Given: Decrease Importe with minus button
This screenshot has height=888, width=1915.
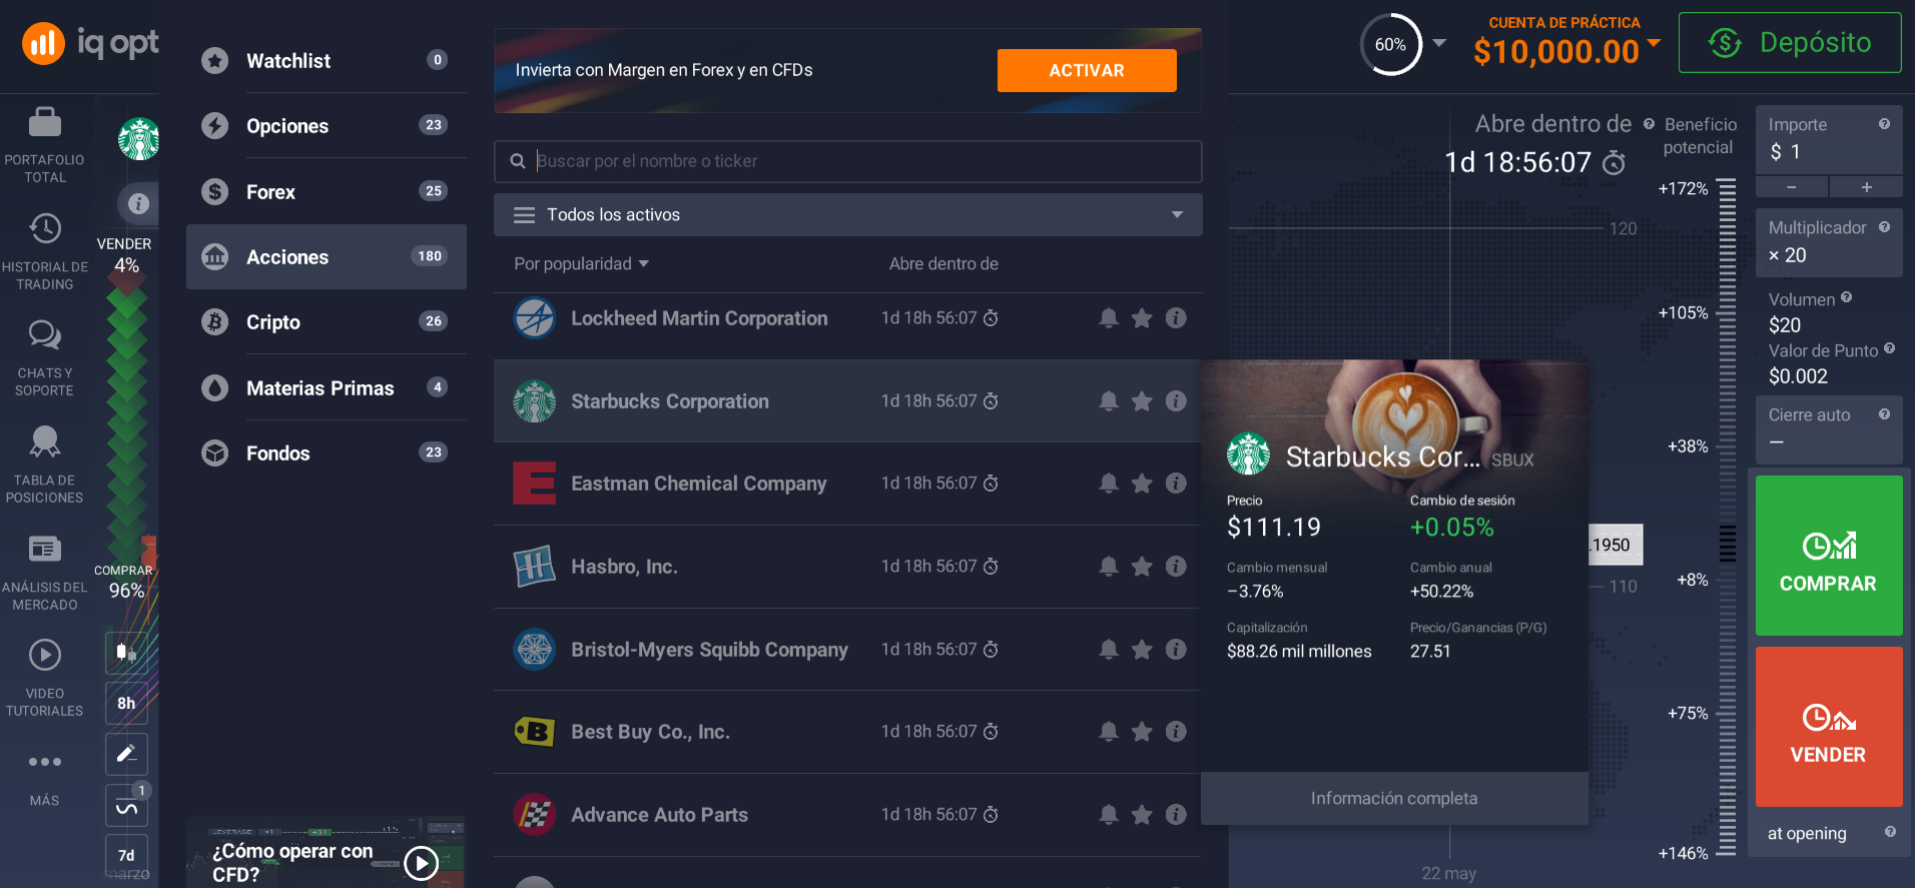Looking at the screenshot, I should point(1792,187).
